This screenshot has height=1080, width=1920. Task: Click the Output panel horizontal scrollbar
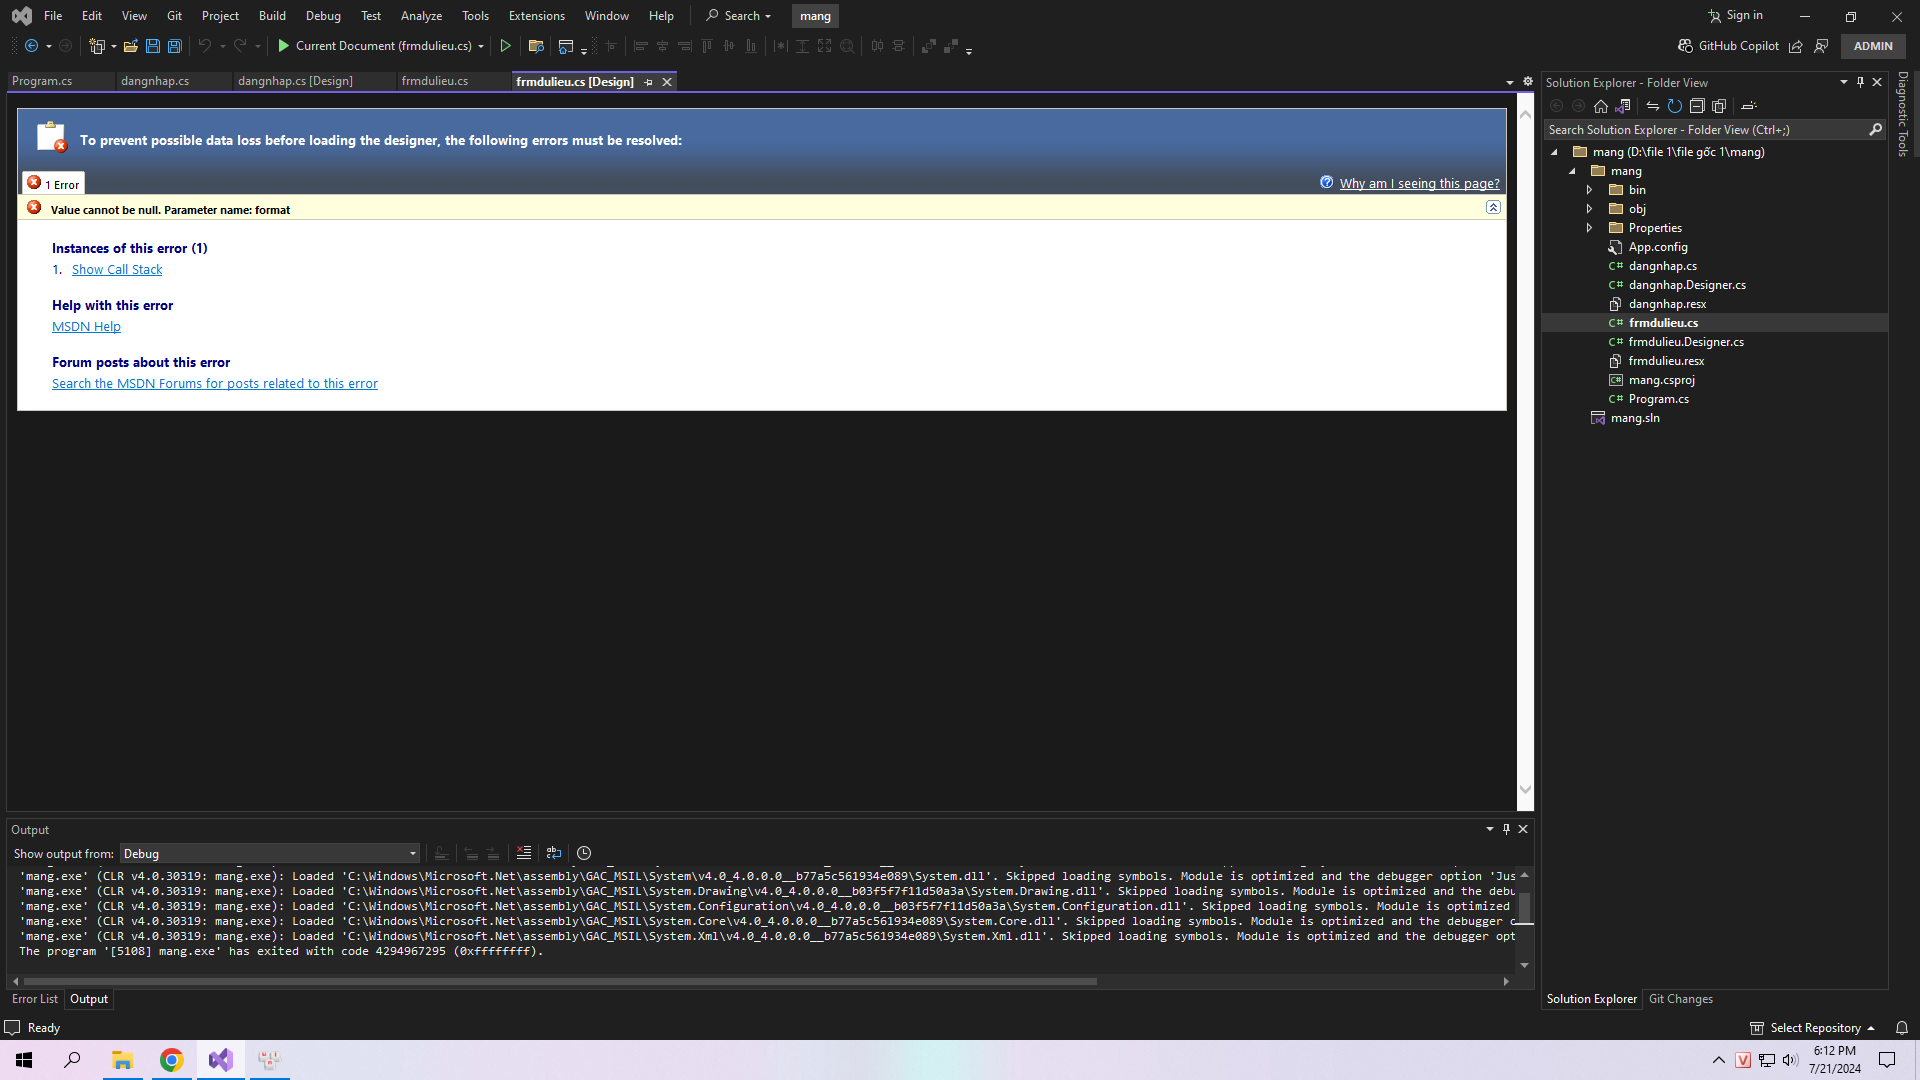560,981
